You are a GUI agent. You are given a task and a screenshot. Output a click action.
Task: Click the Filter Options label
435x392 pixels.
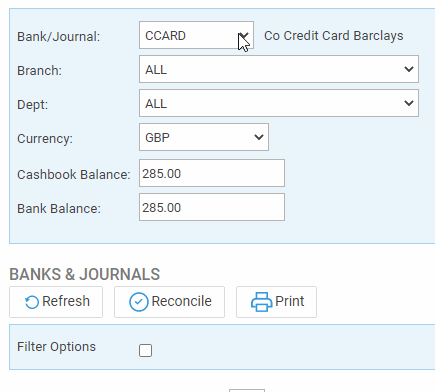[x=56, y=347]
